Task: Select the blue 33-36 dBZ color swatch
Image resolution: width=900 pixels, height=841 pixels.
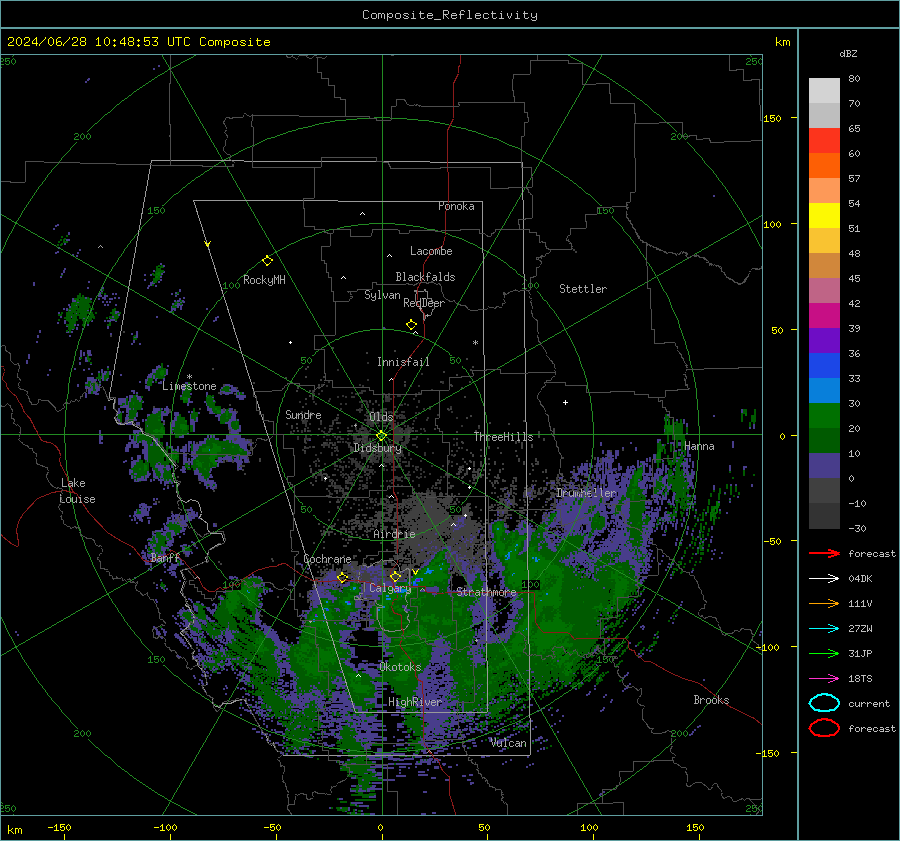Action: tap(824, 366)
